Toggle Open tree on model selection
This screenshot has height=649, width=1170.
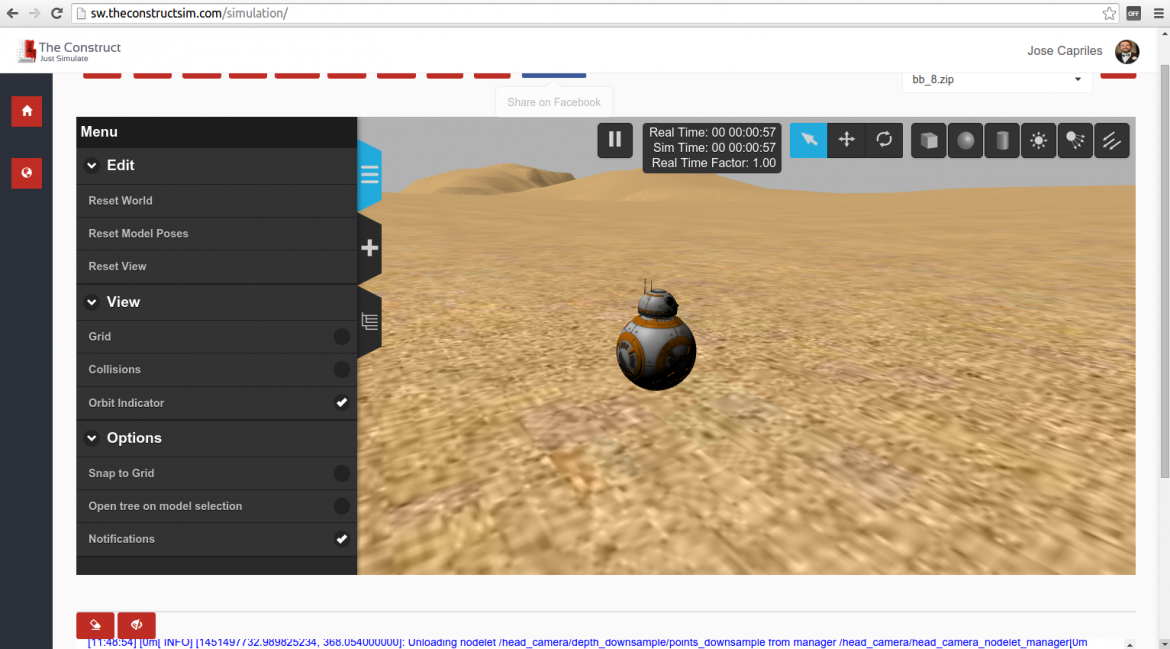(342, 506)
